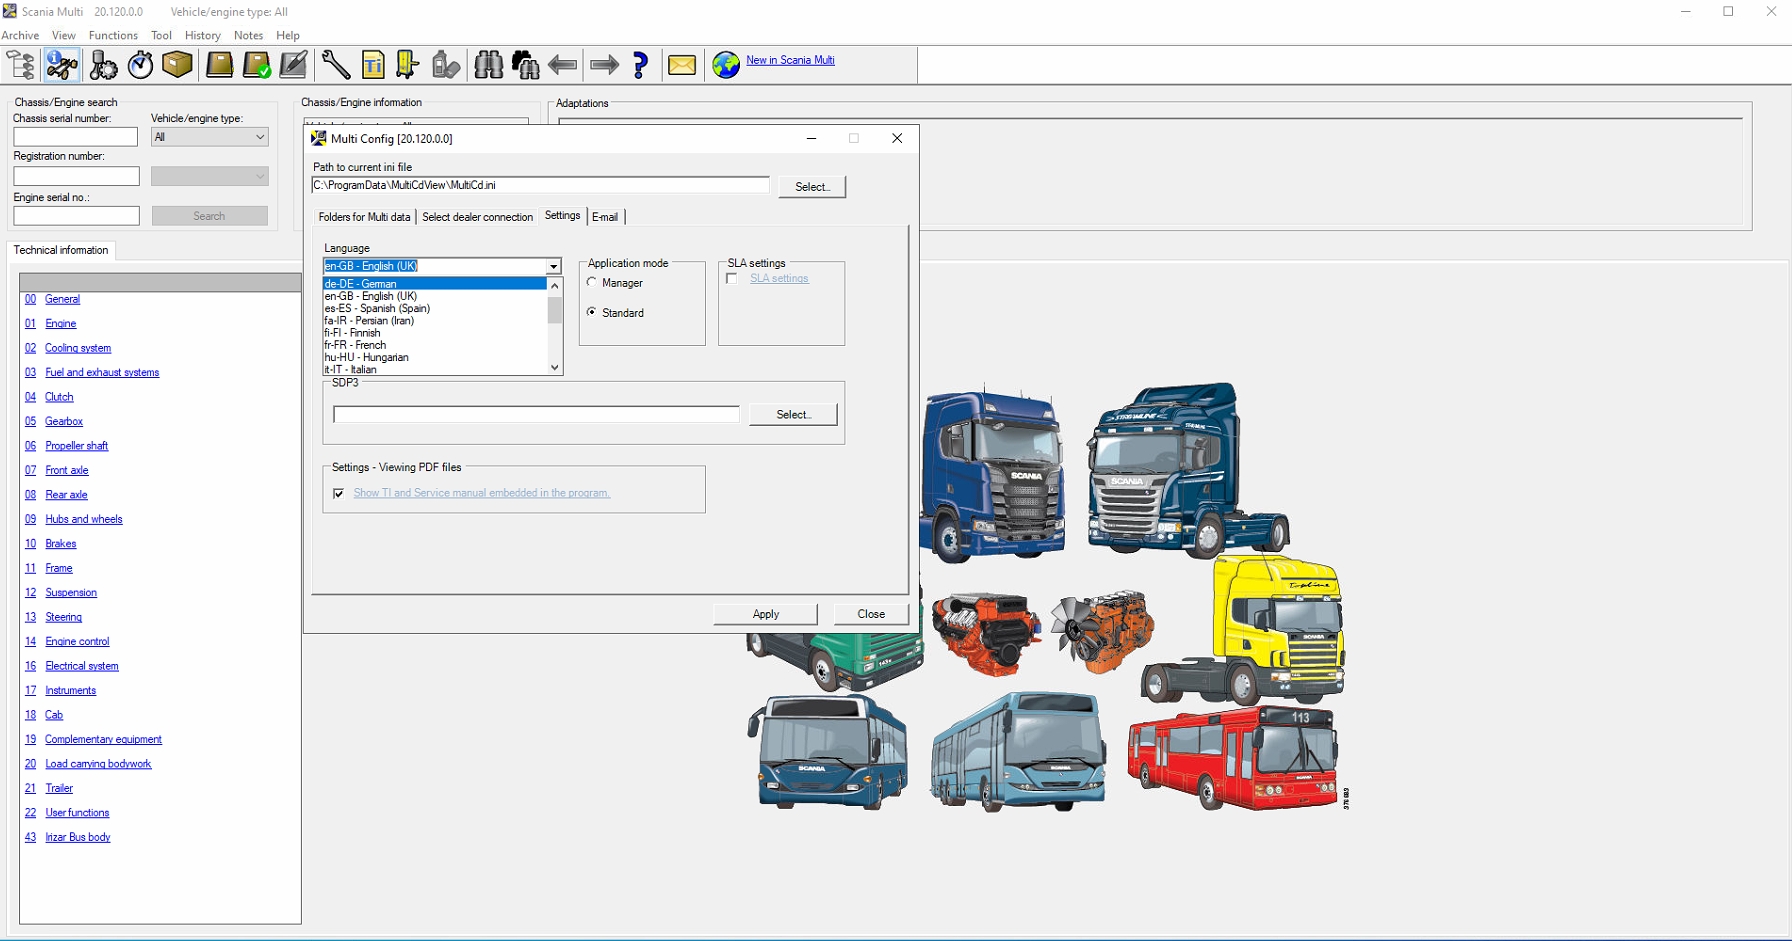Open the piston and gear parts icon

point(103,65)
